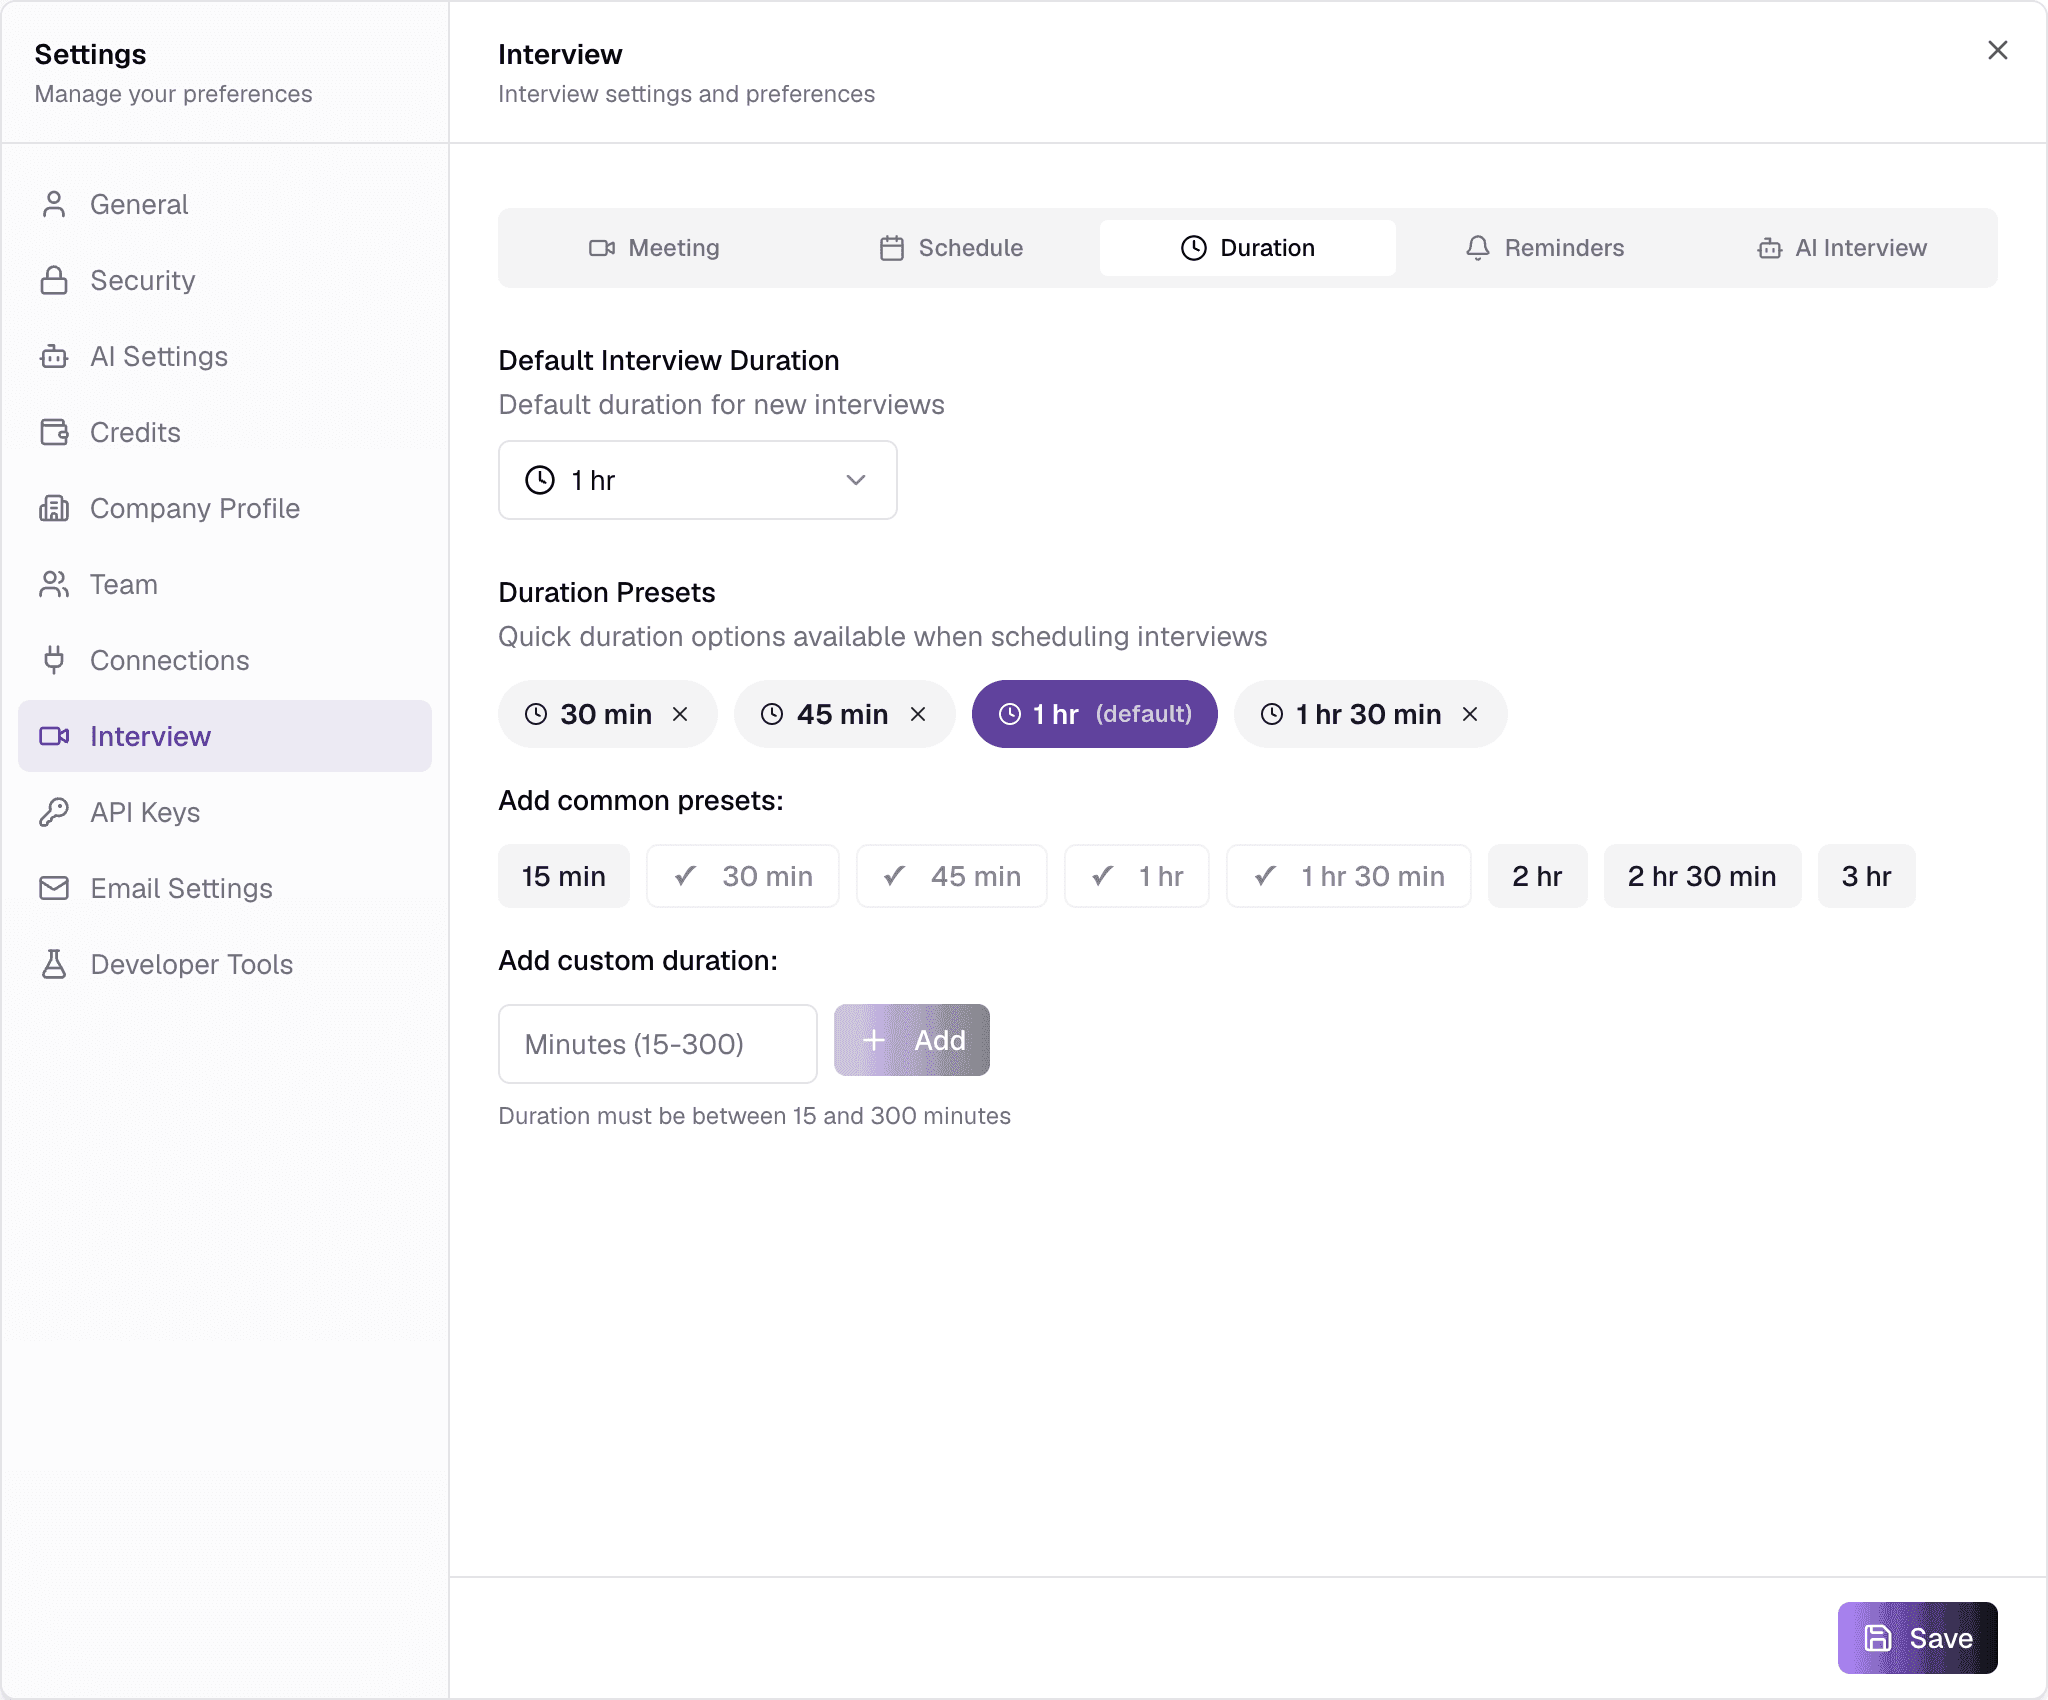2048x1700 pixels.
Task: Close the Settings dialog
Action: (x=1998, y=50)
